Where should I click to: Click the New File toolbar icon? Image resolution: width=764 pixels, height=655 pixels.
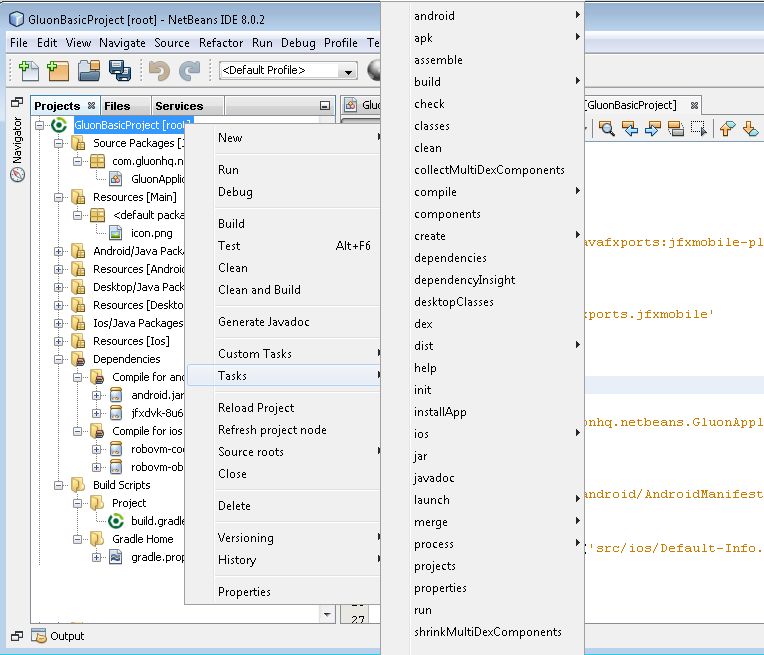pos(28,71)
